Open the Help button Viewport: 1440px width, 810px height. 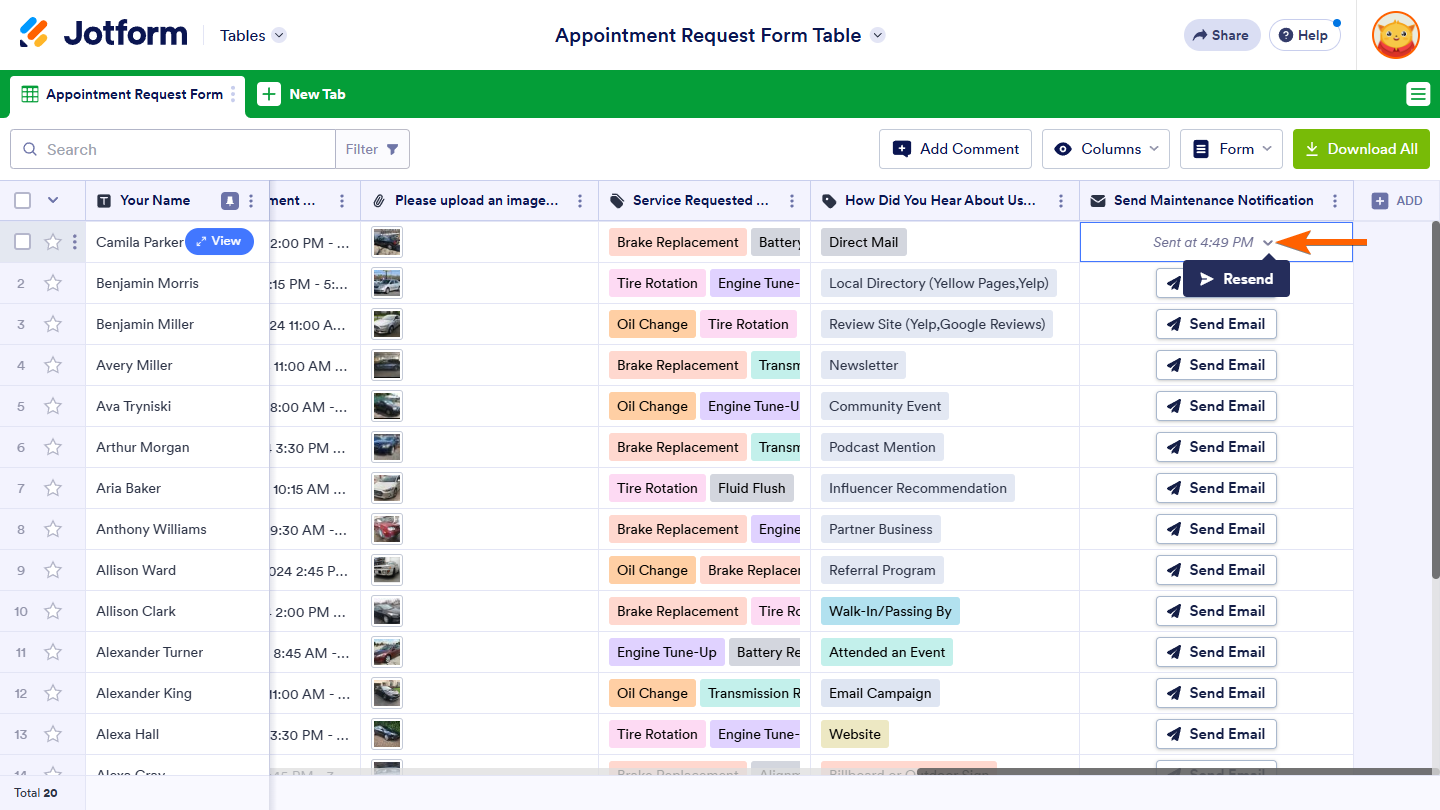(1304, 35)
